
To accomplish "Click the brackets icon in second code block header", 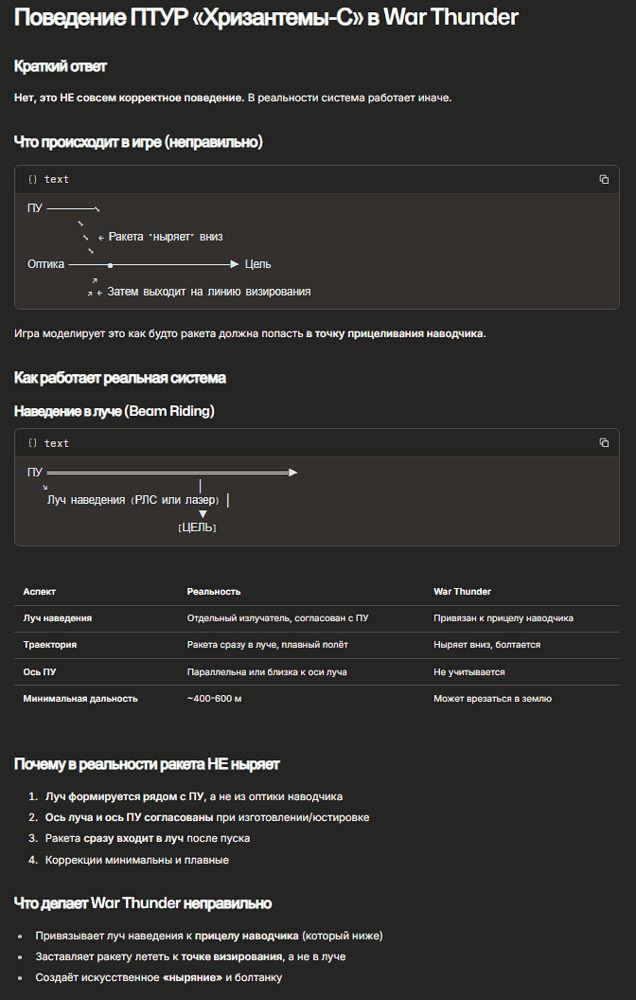I will point(33,443).
